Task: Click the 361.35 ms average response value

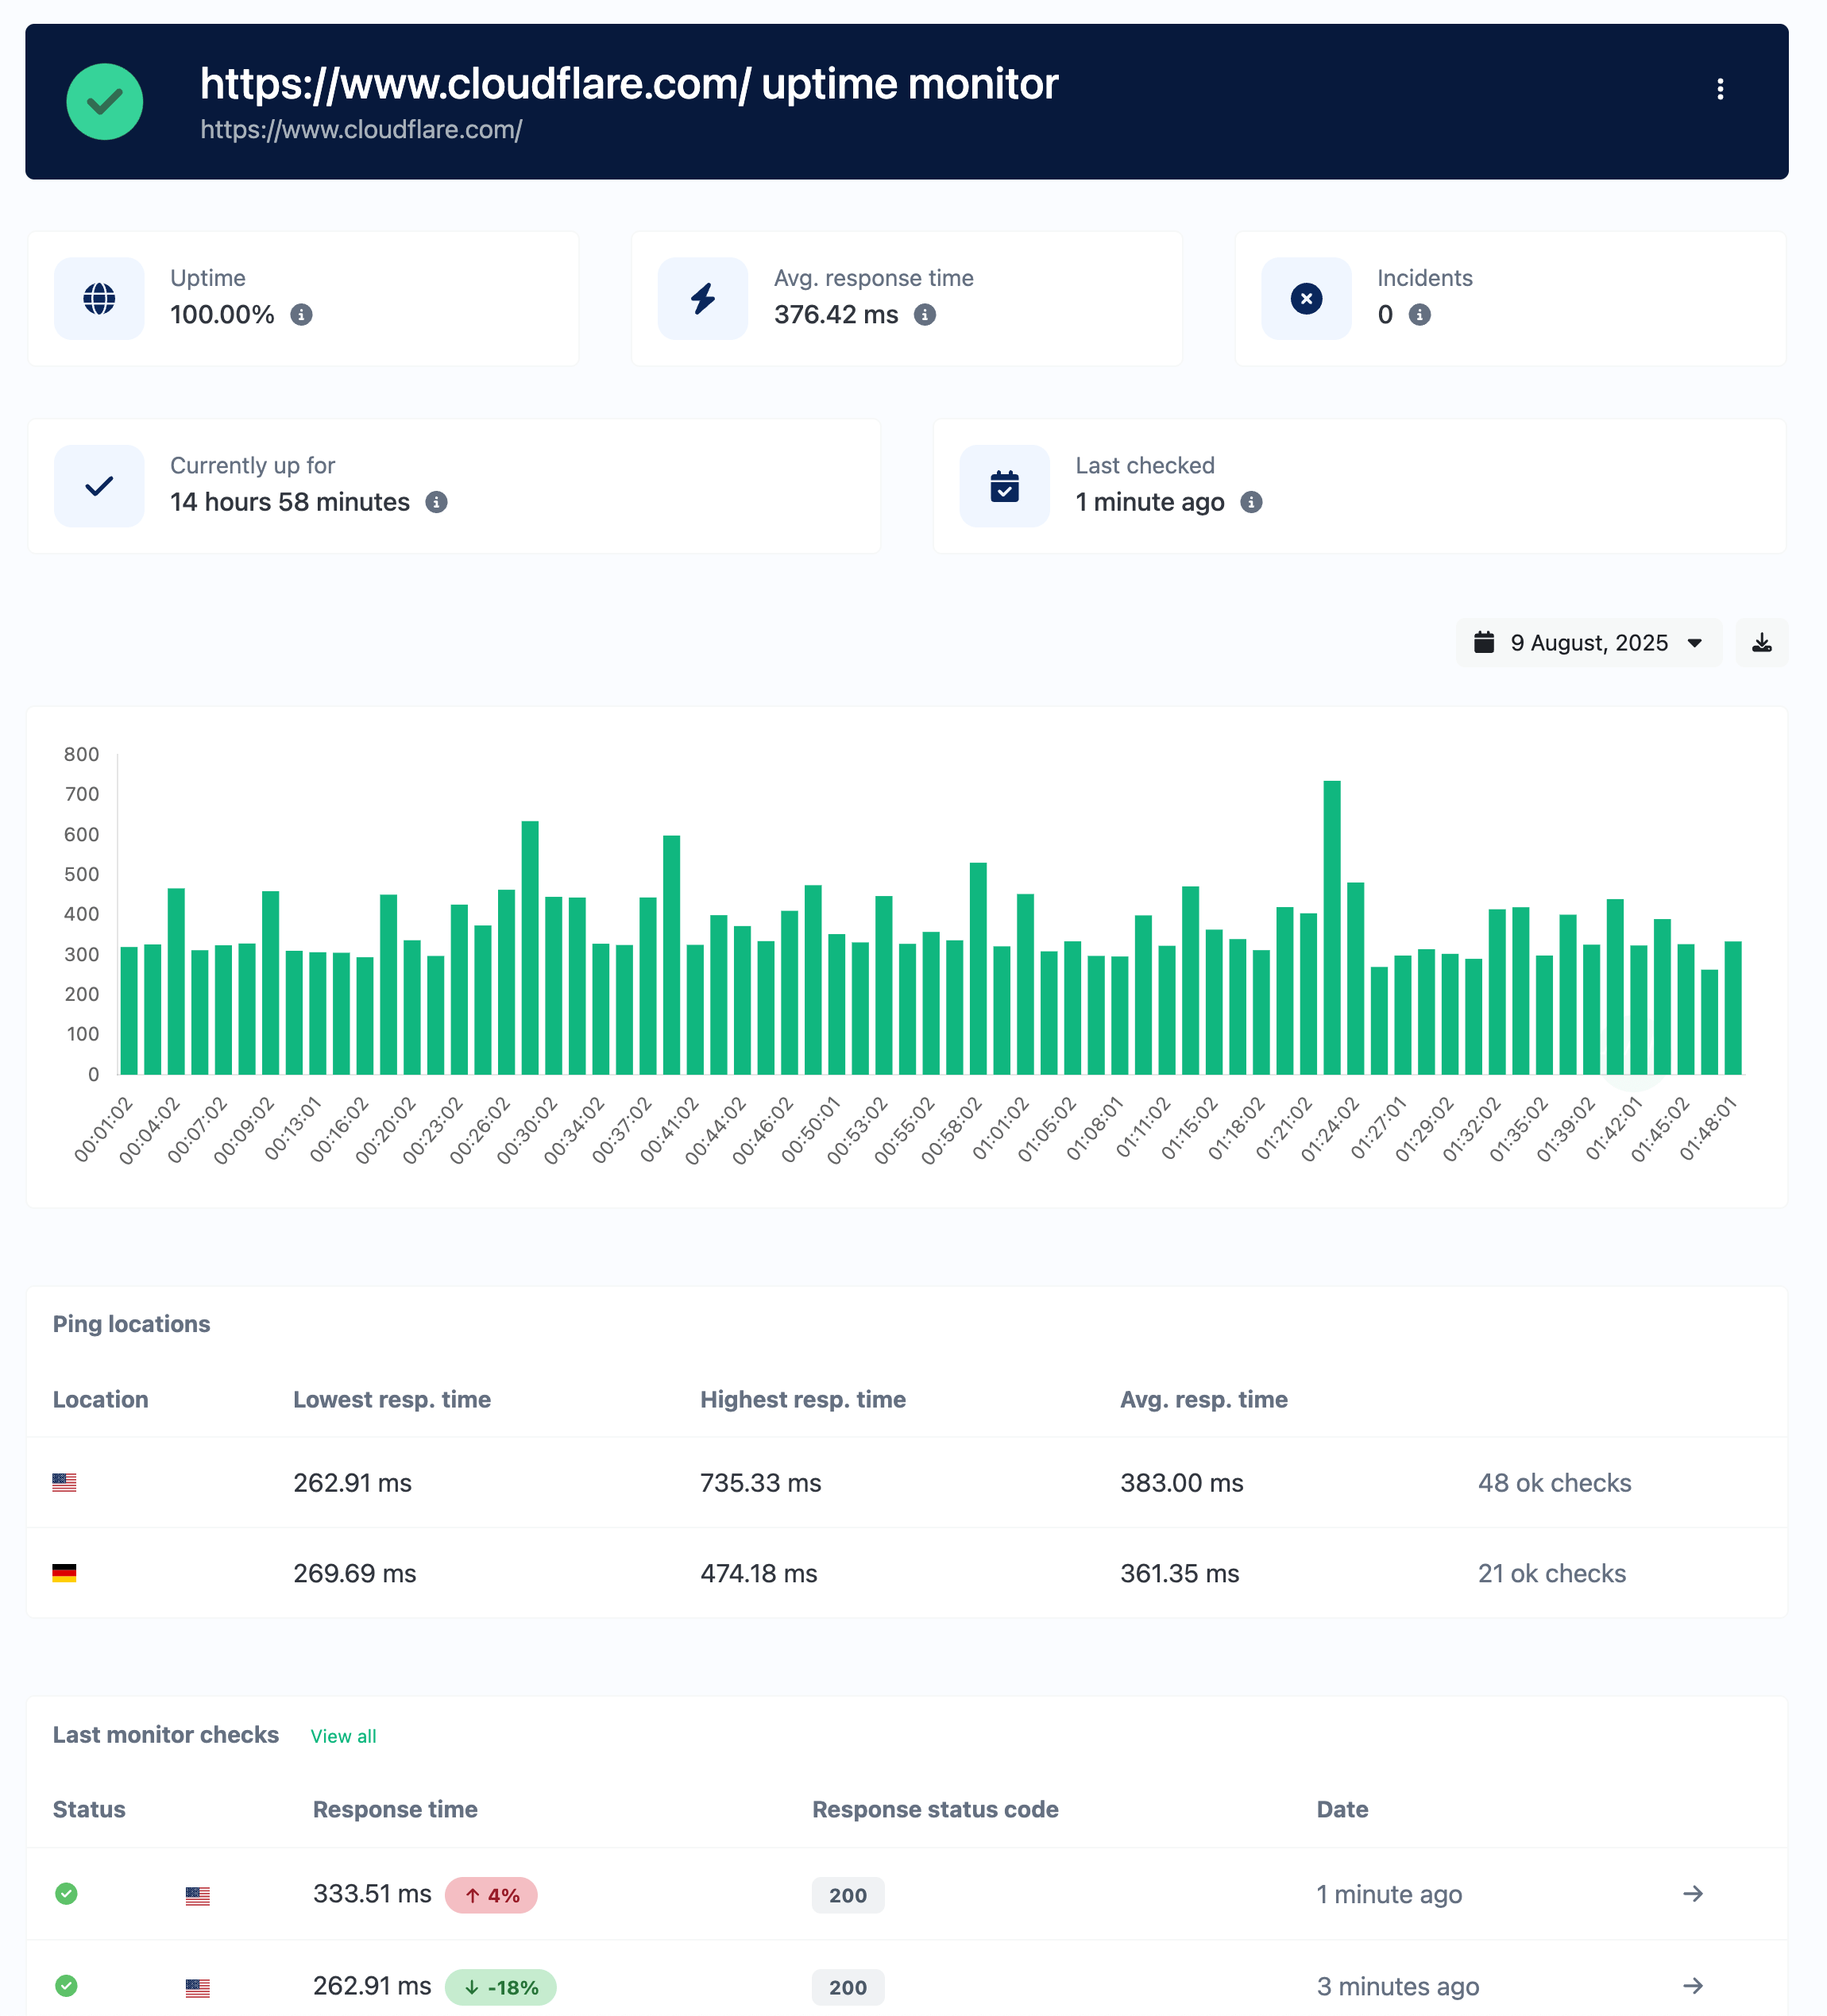Action: (x=1179, y=1573)
